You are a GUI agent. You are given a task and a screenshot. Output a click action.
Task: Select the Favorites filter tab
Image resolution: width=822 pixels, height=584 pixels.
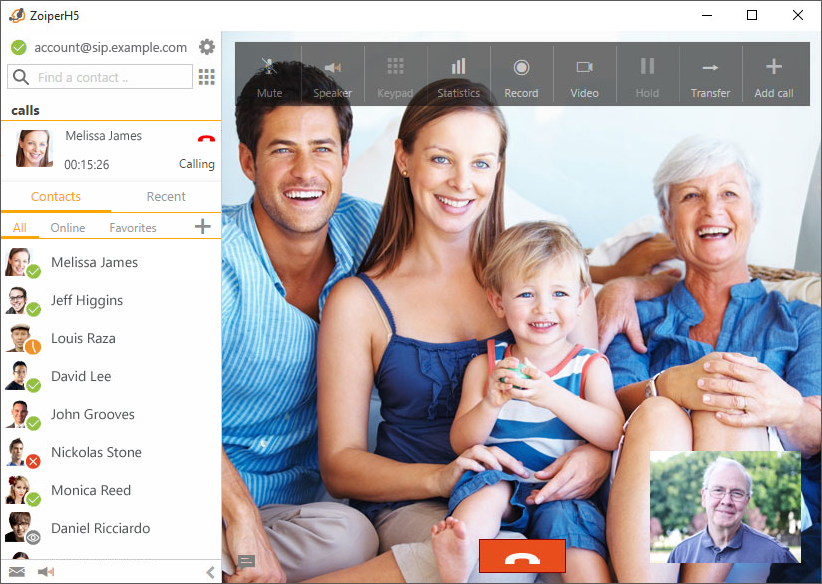133,228
